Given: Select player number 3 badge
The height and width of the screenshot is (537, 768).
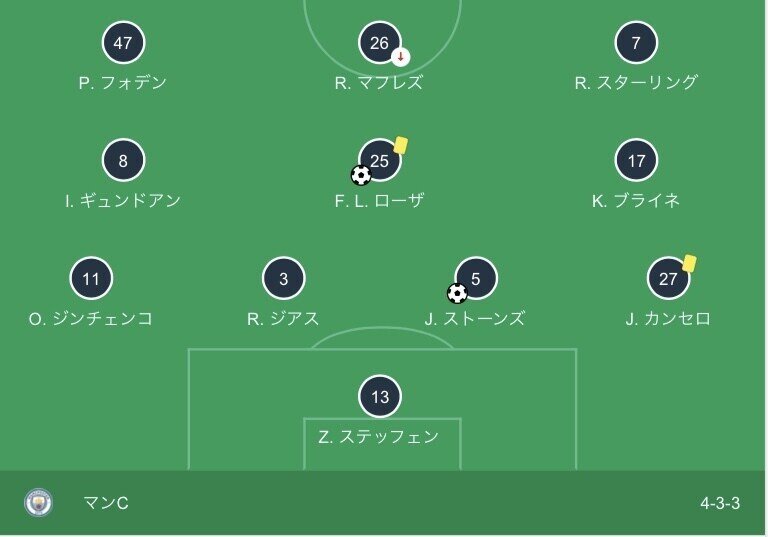Looking at the screenshot, I should coord(283,279).
